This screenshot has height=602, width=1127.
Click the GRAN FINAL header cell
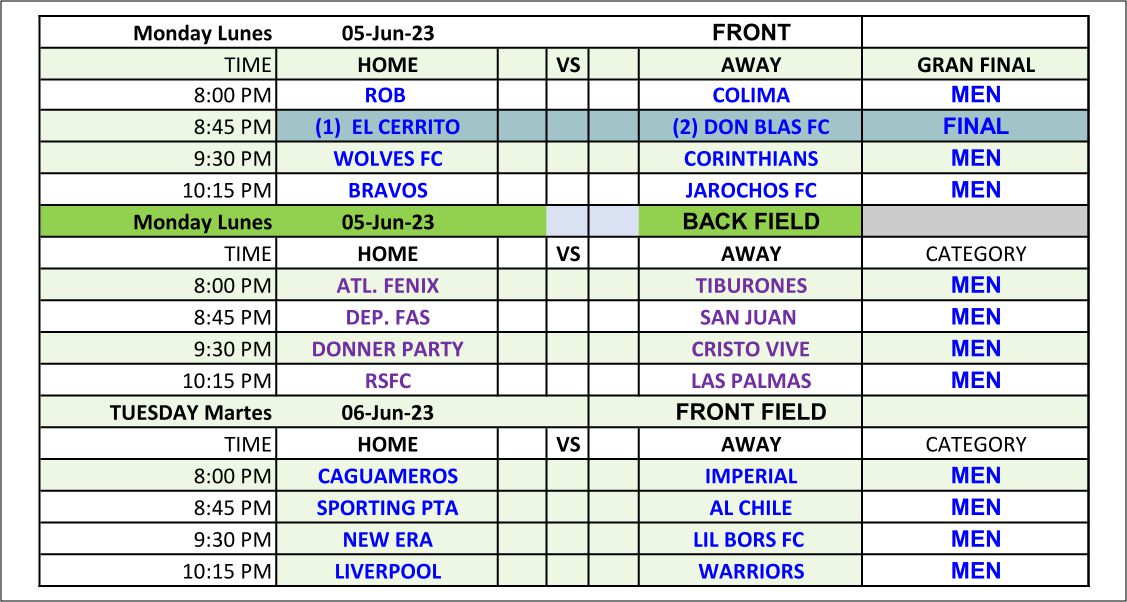pos(975,64)
